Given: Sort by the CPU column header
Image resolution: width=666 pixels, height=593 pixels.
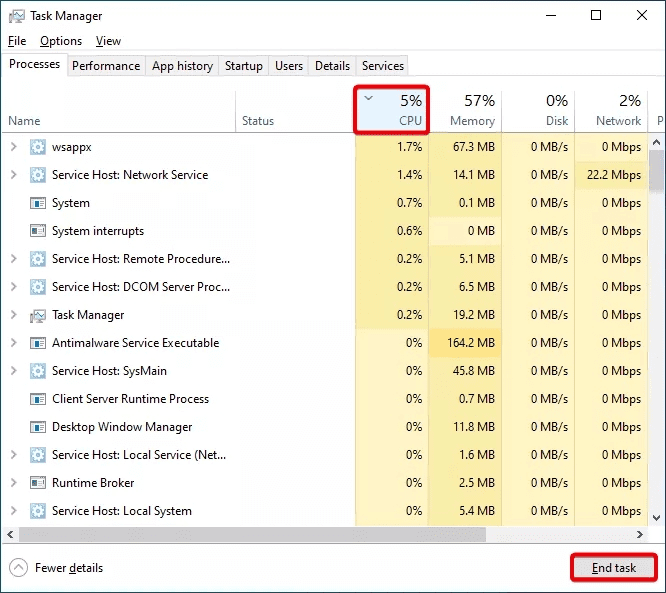Looking at the screenshot, I should pyautogui.click(x=392, y=110).
